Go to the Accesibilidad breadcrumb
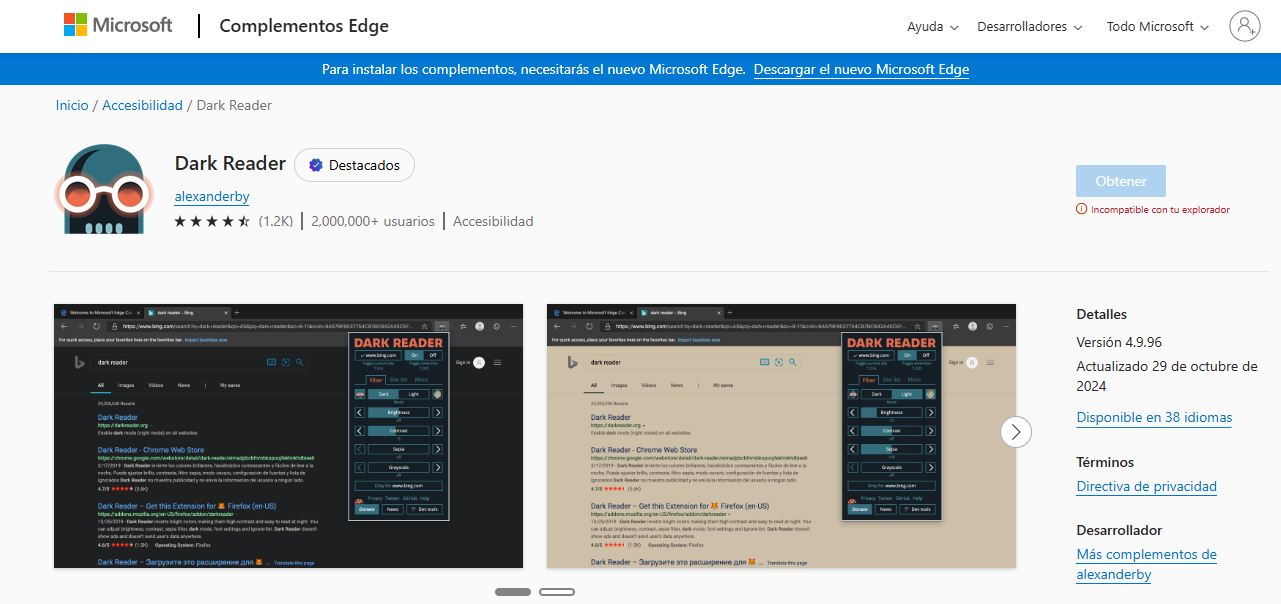The height and width of the screenshot is (604, 1281). pos(143,105)
